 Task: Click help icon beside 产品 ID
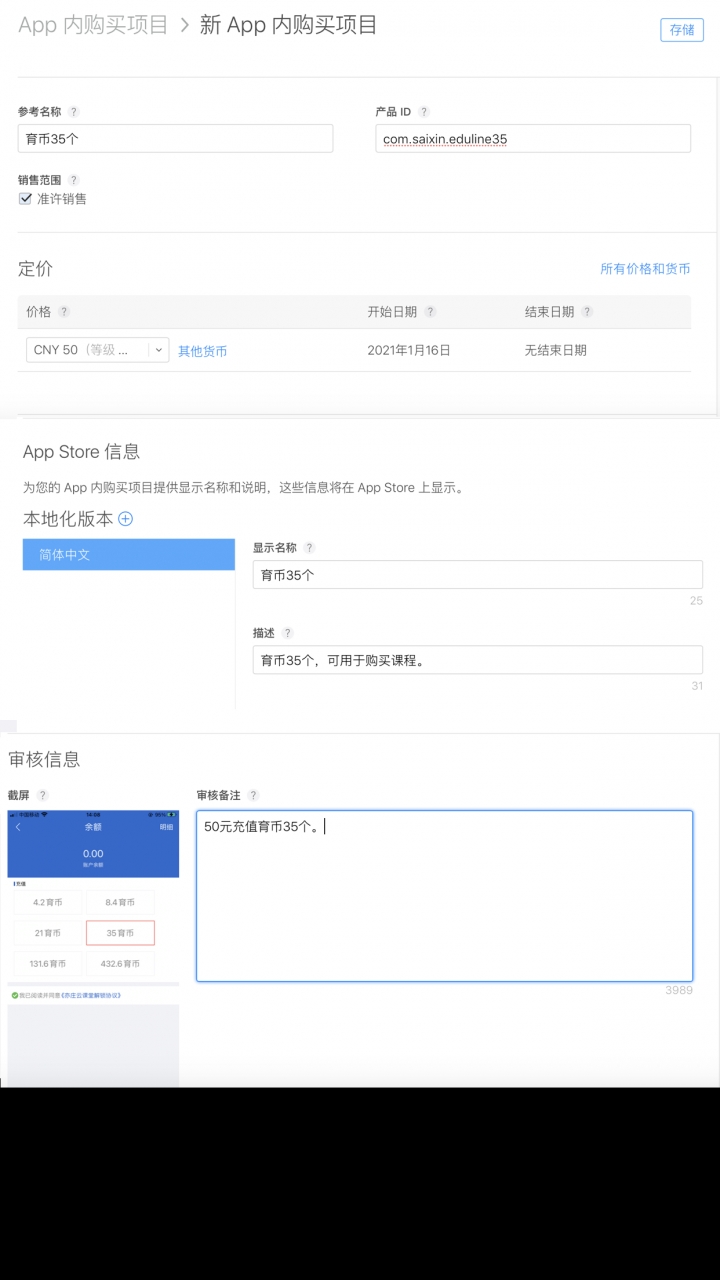point(424,112)
